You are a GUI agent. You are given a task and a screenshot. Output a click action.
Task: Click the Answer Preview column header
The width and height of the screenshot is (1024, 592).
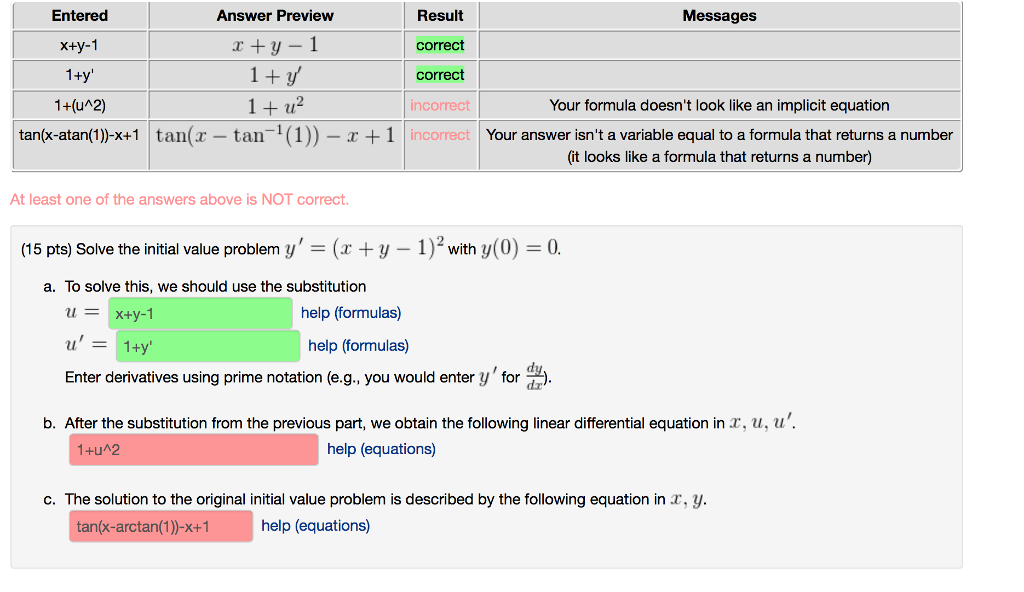click(275, 16)
